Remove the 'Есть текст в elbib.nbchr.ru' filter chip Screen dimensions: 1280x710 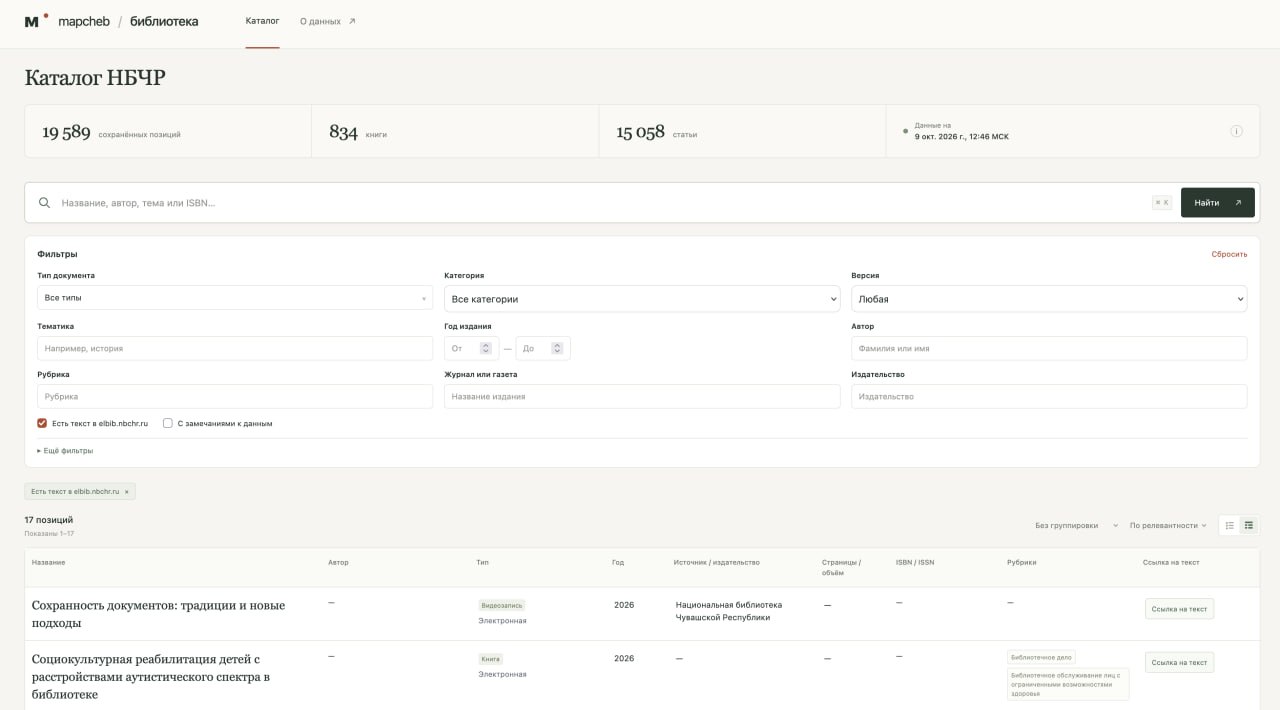tap(127, 492)
